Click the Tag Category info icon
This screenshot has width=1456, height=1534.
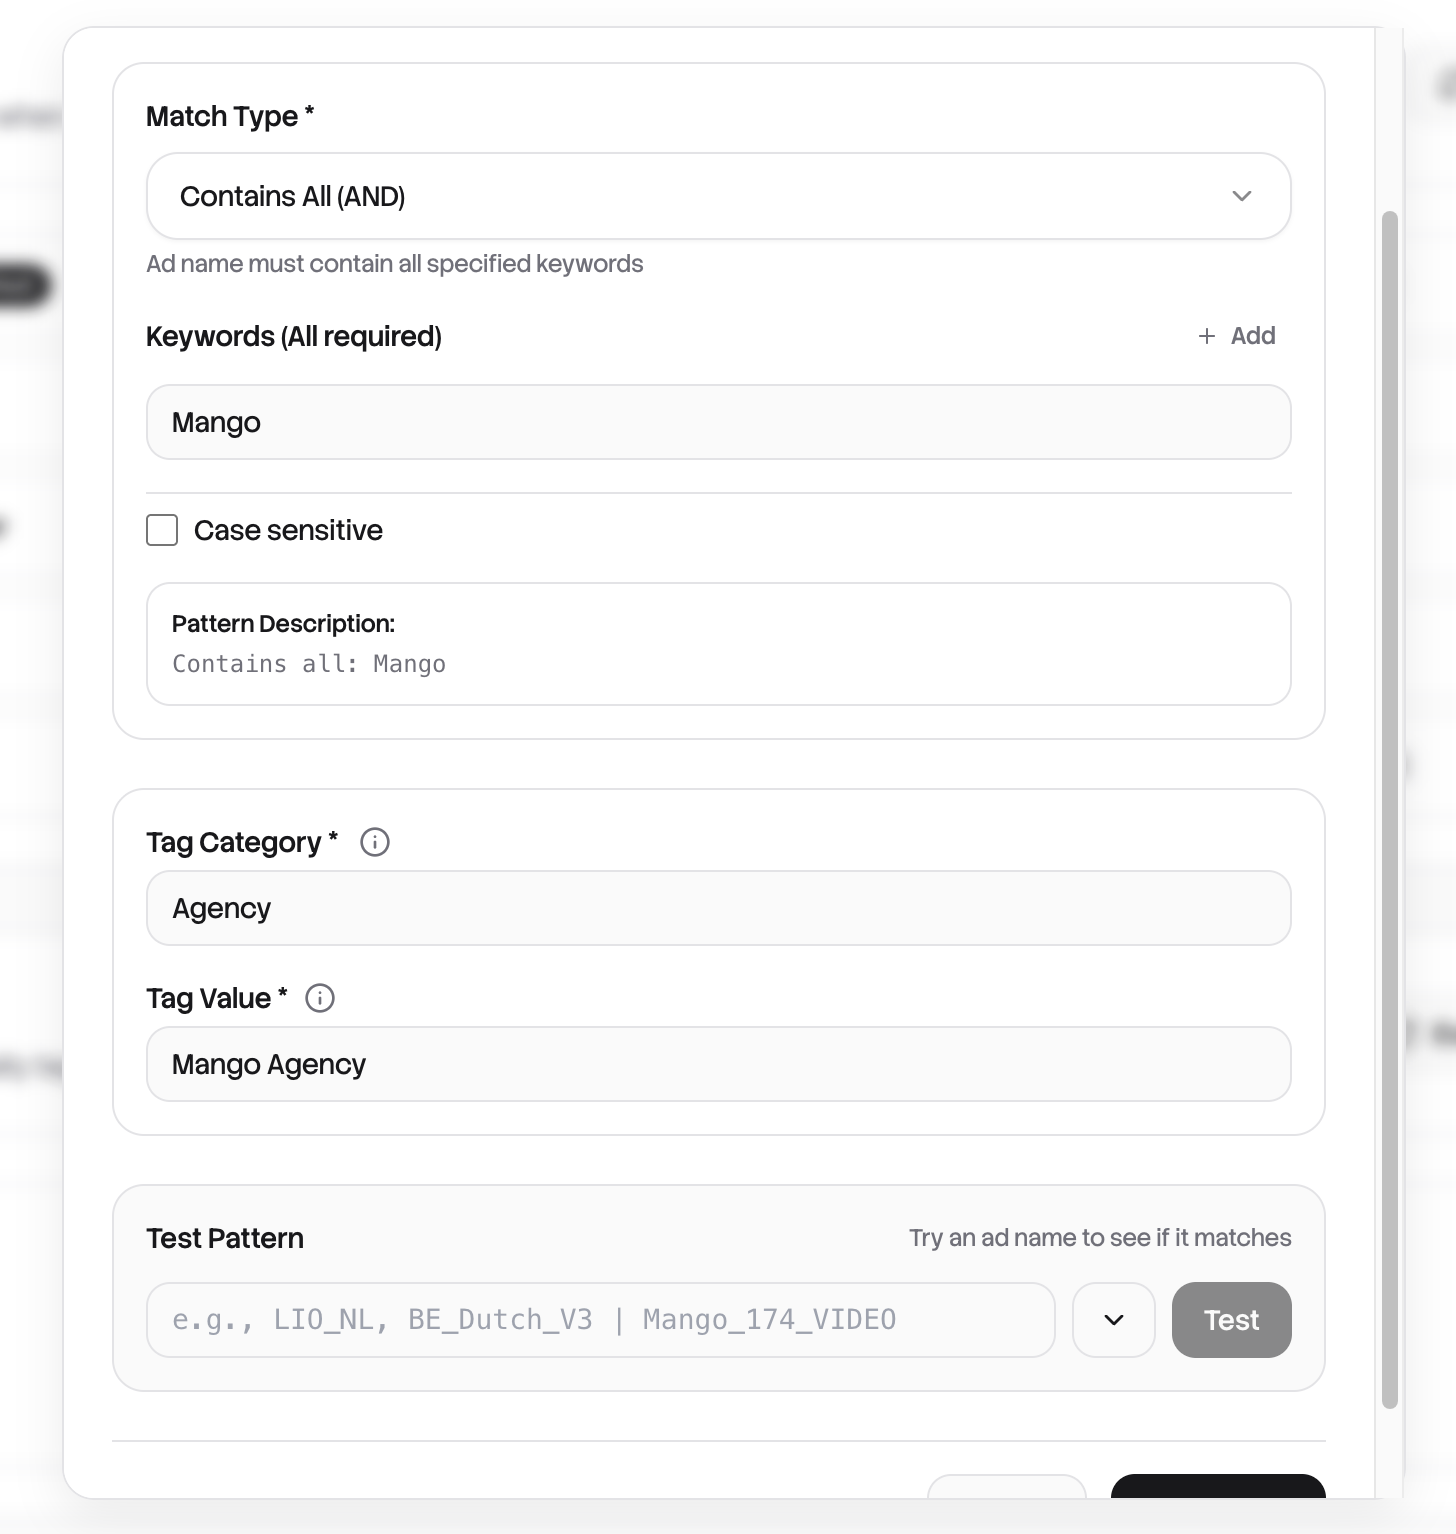pos(374,842)
